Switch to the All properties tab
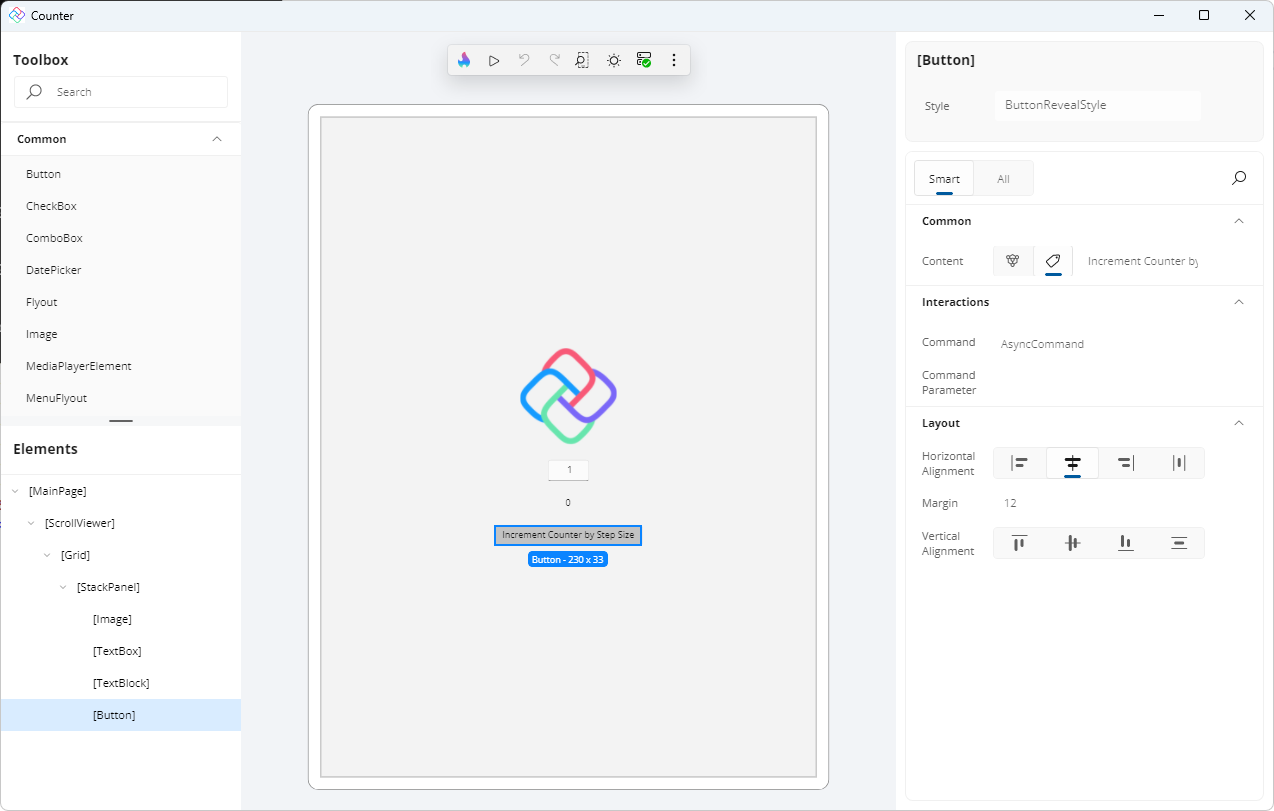This screenshot has width=1274, height=811. tap(1003, 178)
